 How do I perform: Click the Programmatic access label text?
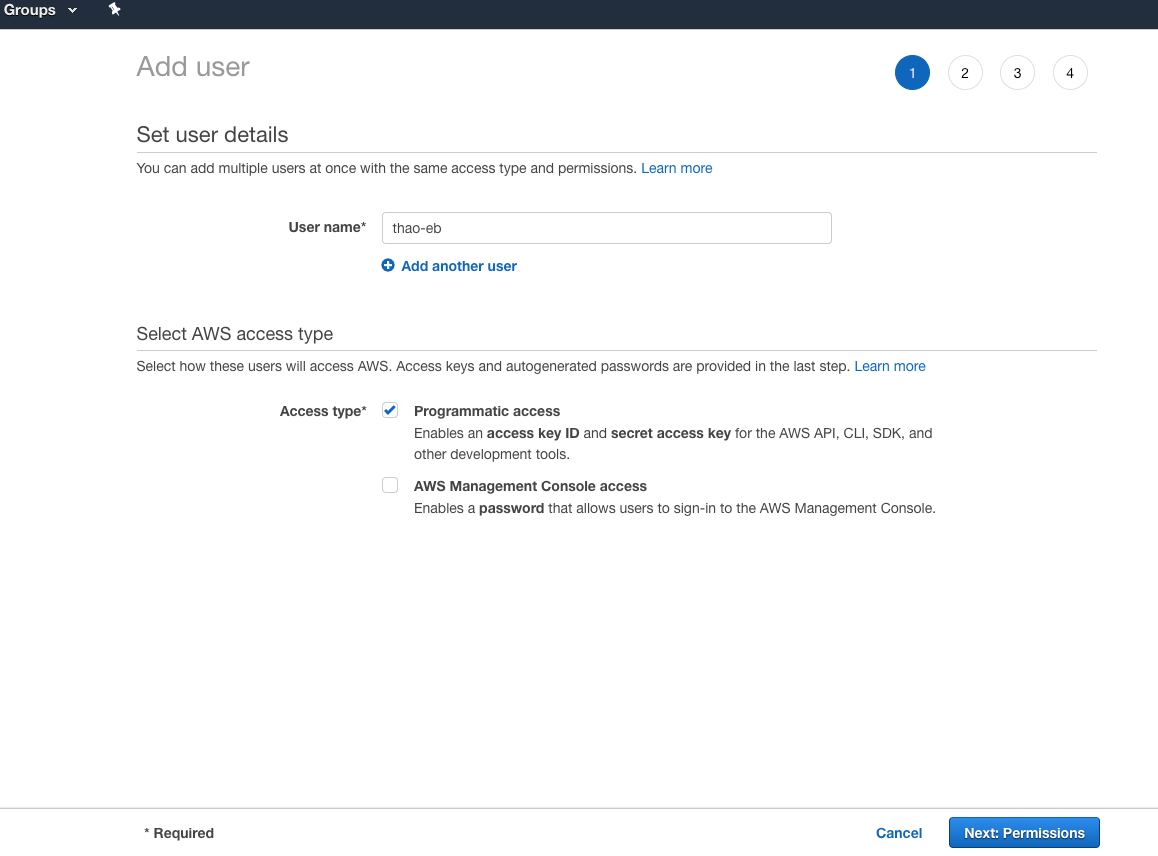pyautogui.click(x=487, y=411)
